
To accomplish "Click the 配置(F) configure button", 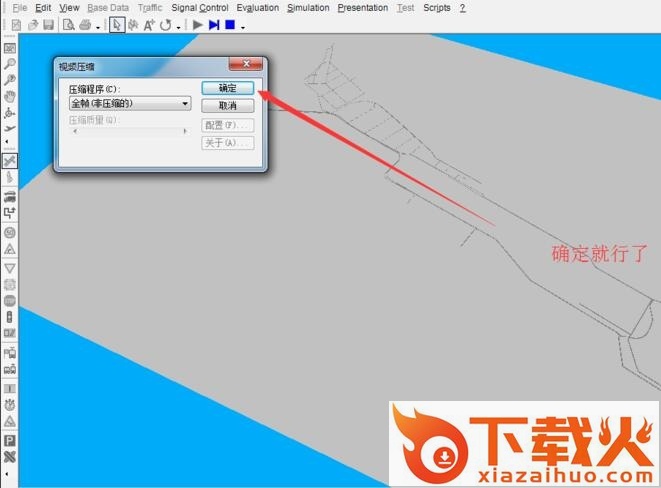I will (x=228, y=125).
